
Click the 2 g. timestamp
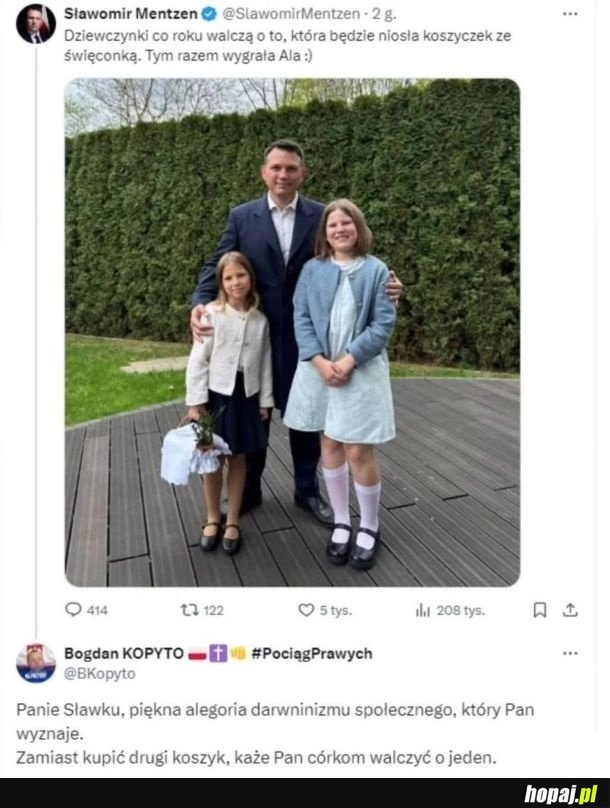[x=384, y=14]
